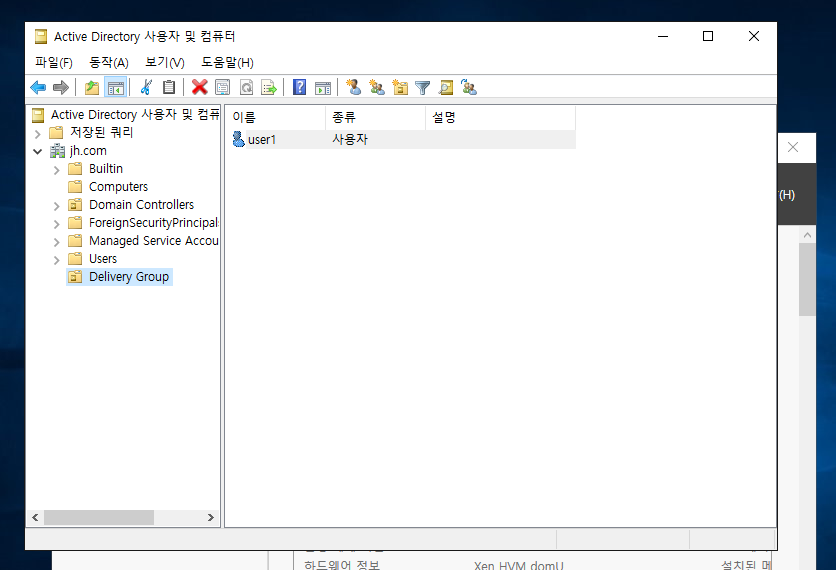Click the Delivery Group OU folder icon
The width and height of the screenshot is (836, 570).
click(75, 277)
